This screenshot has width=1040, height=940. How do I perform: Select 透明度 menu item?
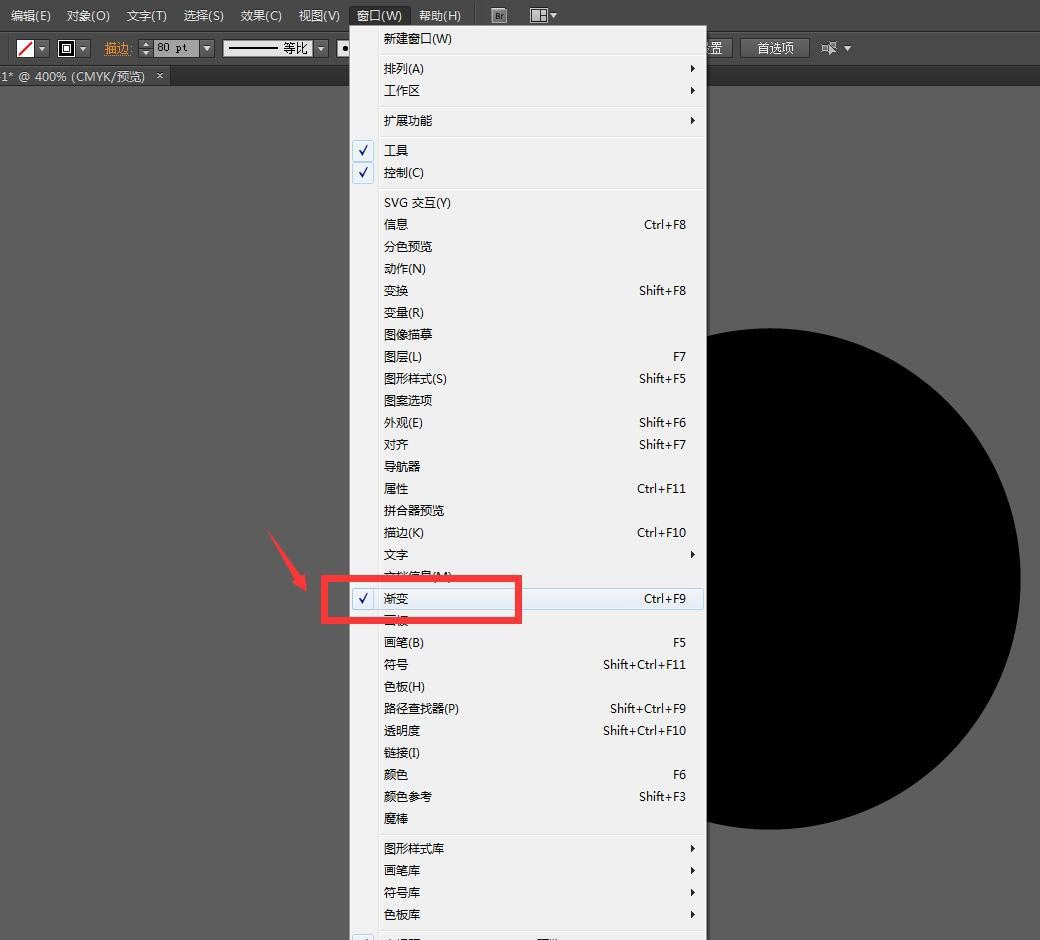527,730
